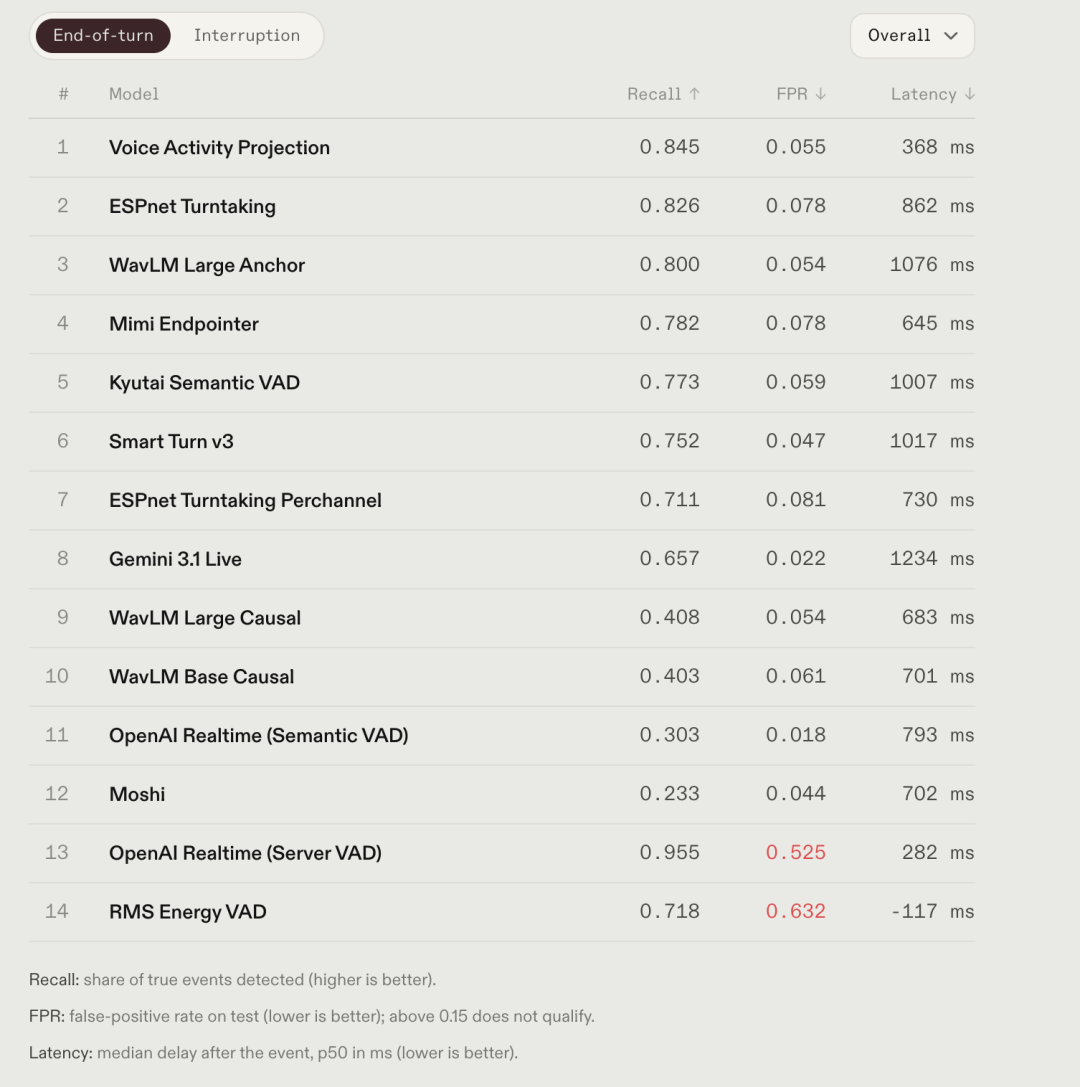Screen dimensions: 1080x1087
Task: Click FPR value 0.047
Action: click(x=796, y=441)
